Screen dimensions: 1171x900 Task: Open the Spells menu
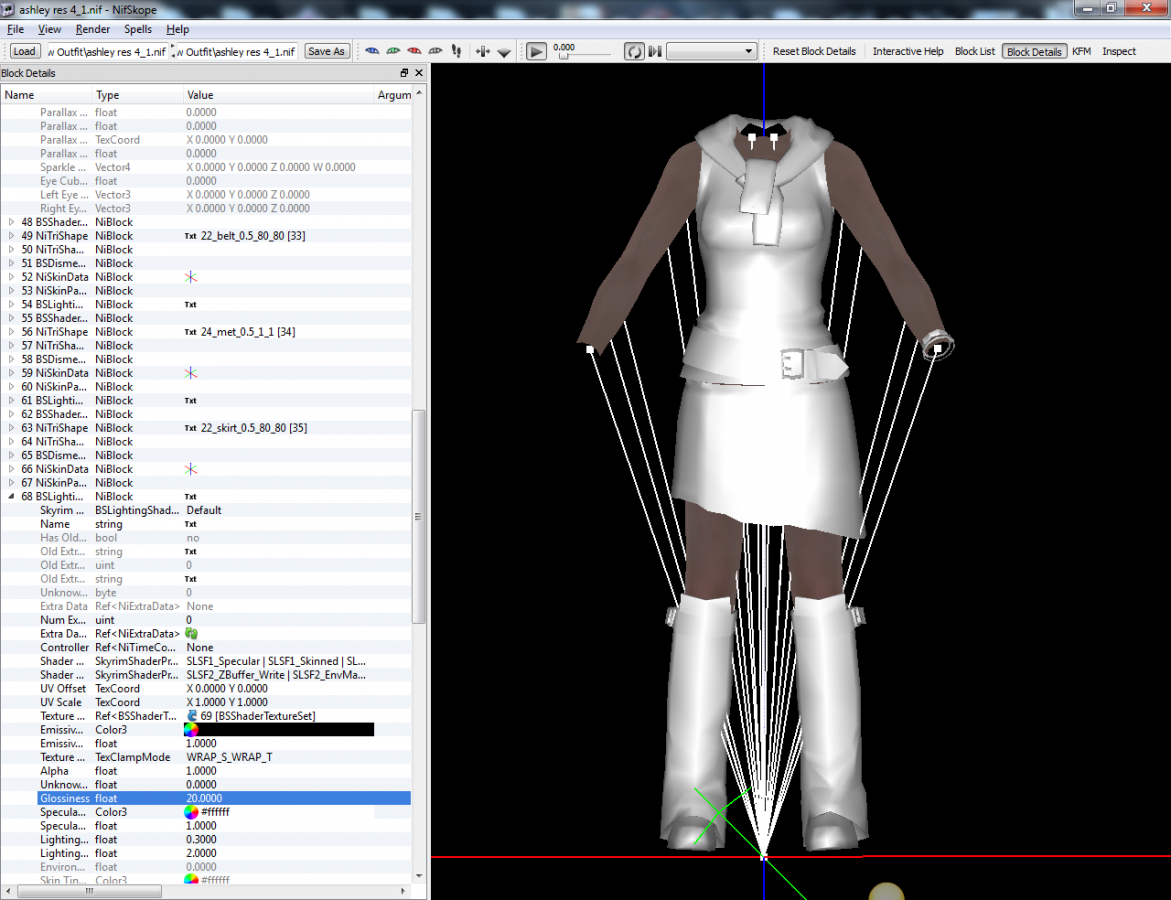(x=138, y=30)
